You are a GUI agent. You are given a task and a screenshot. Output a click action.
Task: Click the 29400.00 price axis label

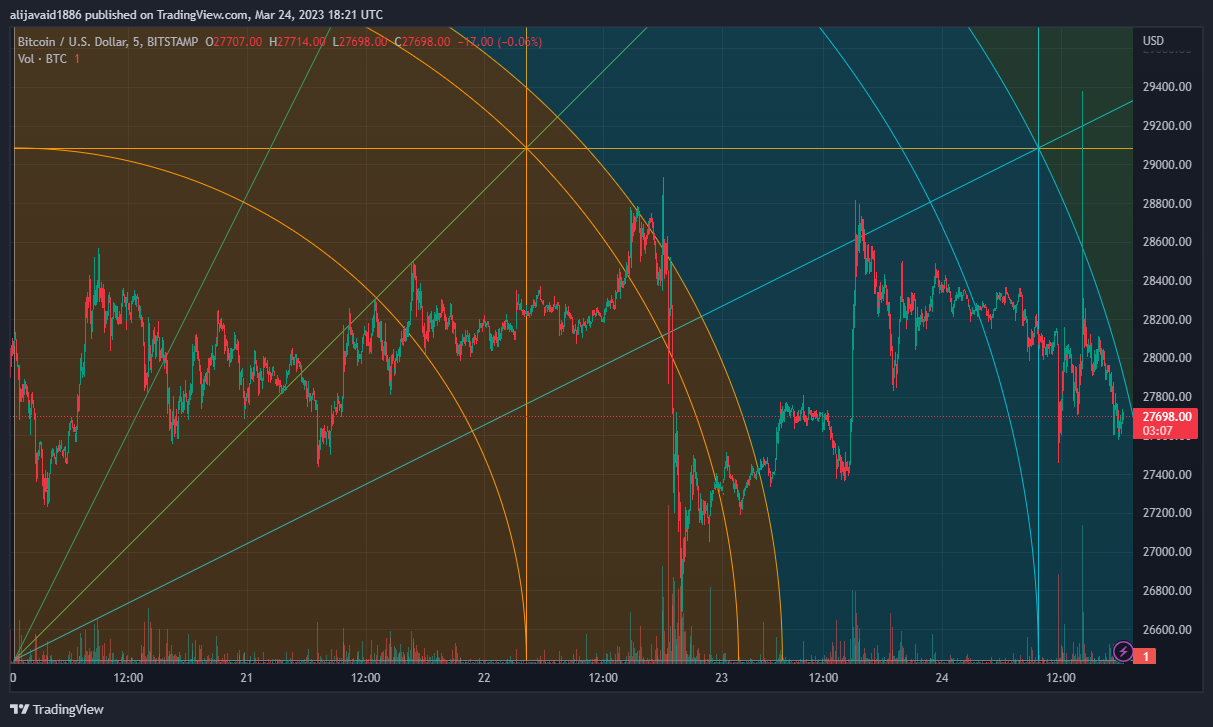tap(1167, 87)
